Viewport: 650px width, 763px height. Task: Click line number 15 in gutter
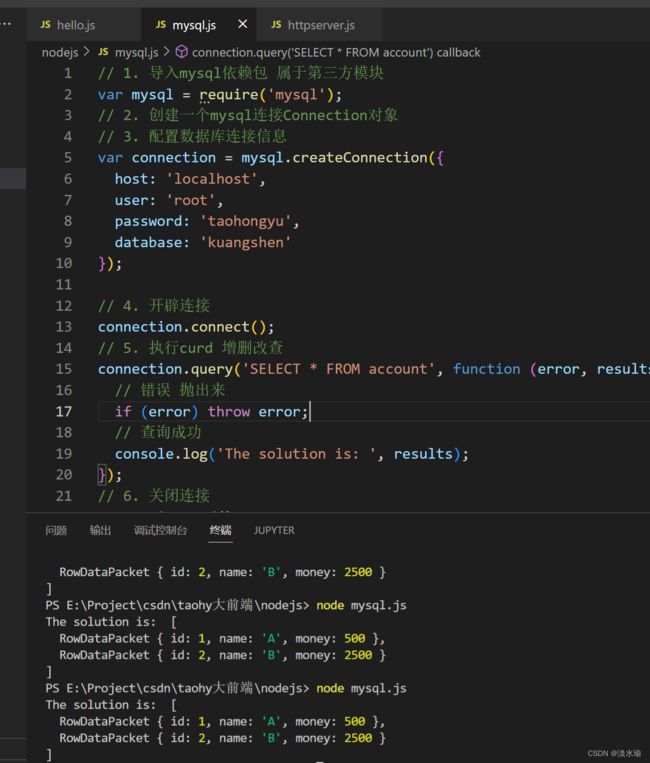click(64, 369)
